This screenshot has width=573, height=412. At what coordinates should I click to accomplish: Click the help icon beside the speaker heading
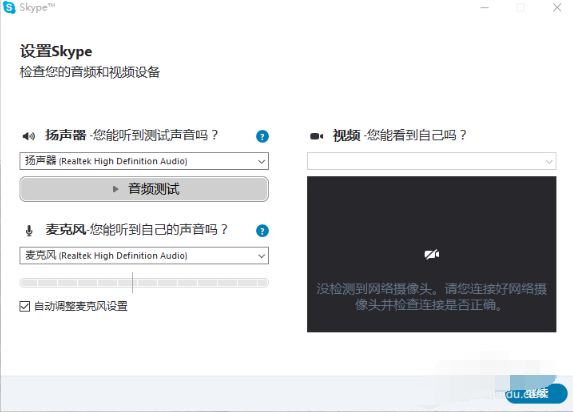coord(262,136)
